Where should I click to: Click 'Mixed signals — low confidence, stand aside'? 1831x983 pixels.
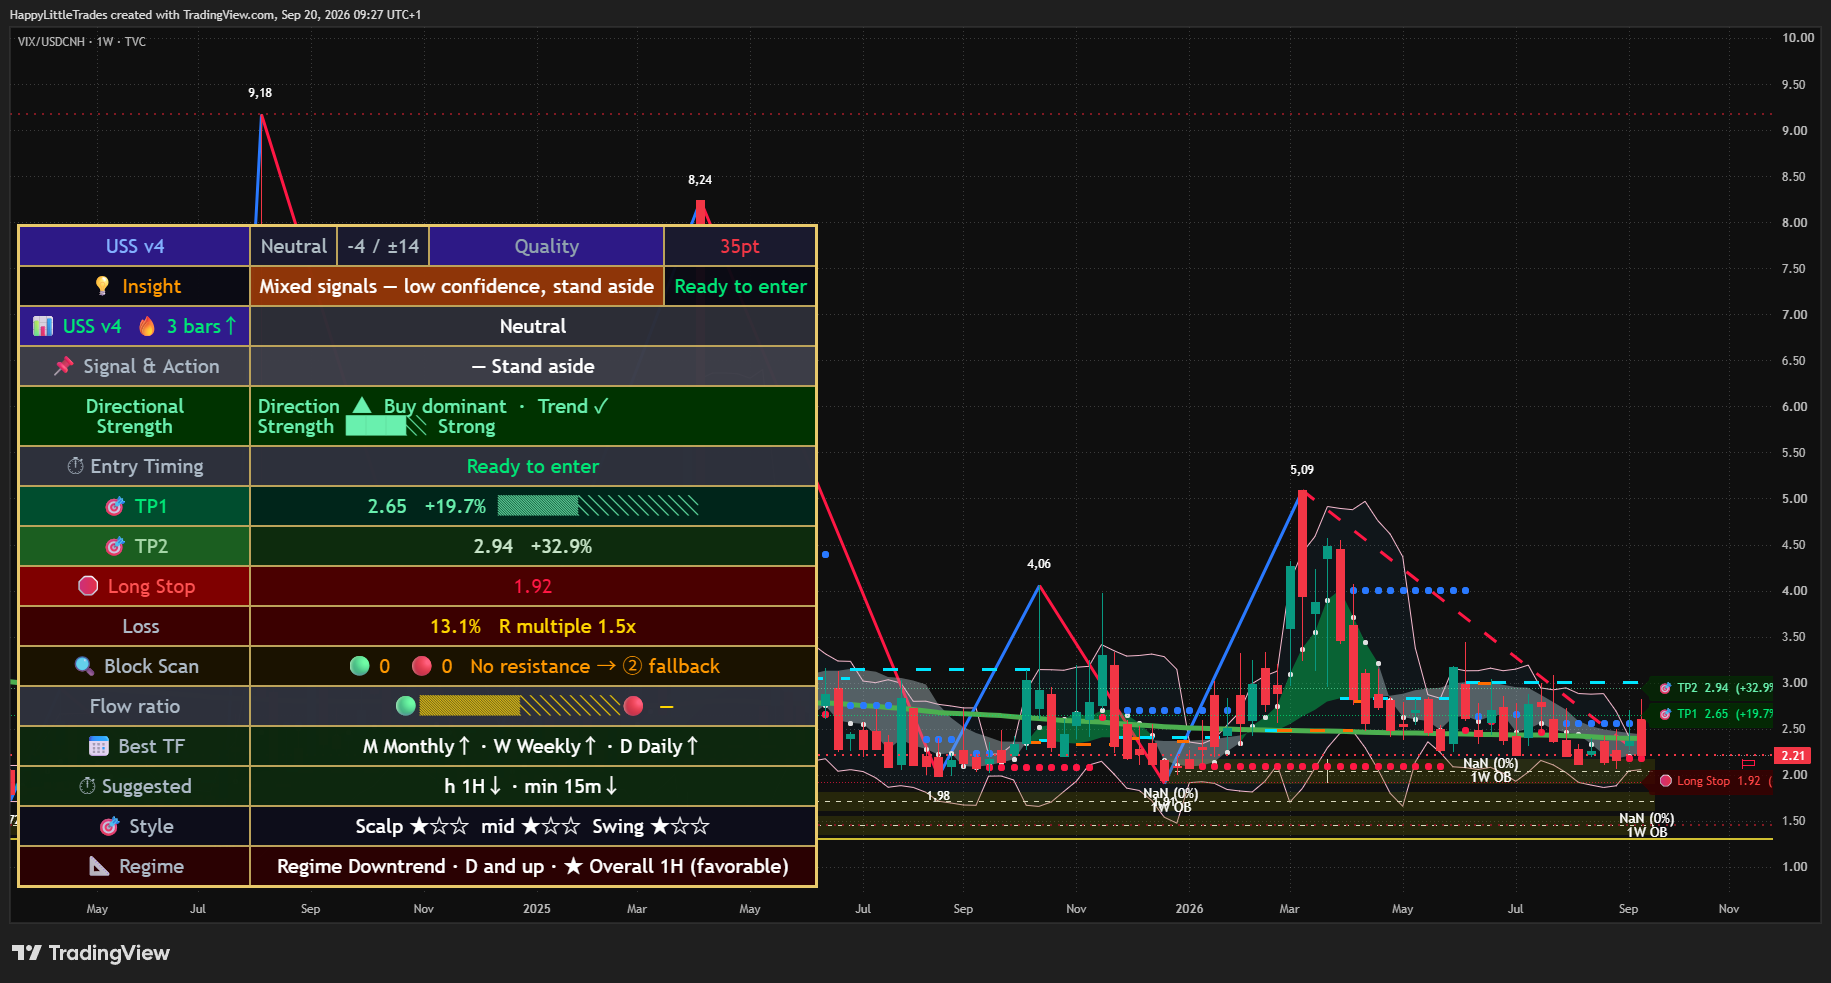pos(457,286)
